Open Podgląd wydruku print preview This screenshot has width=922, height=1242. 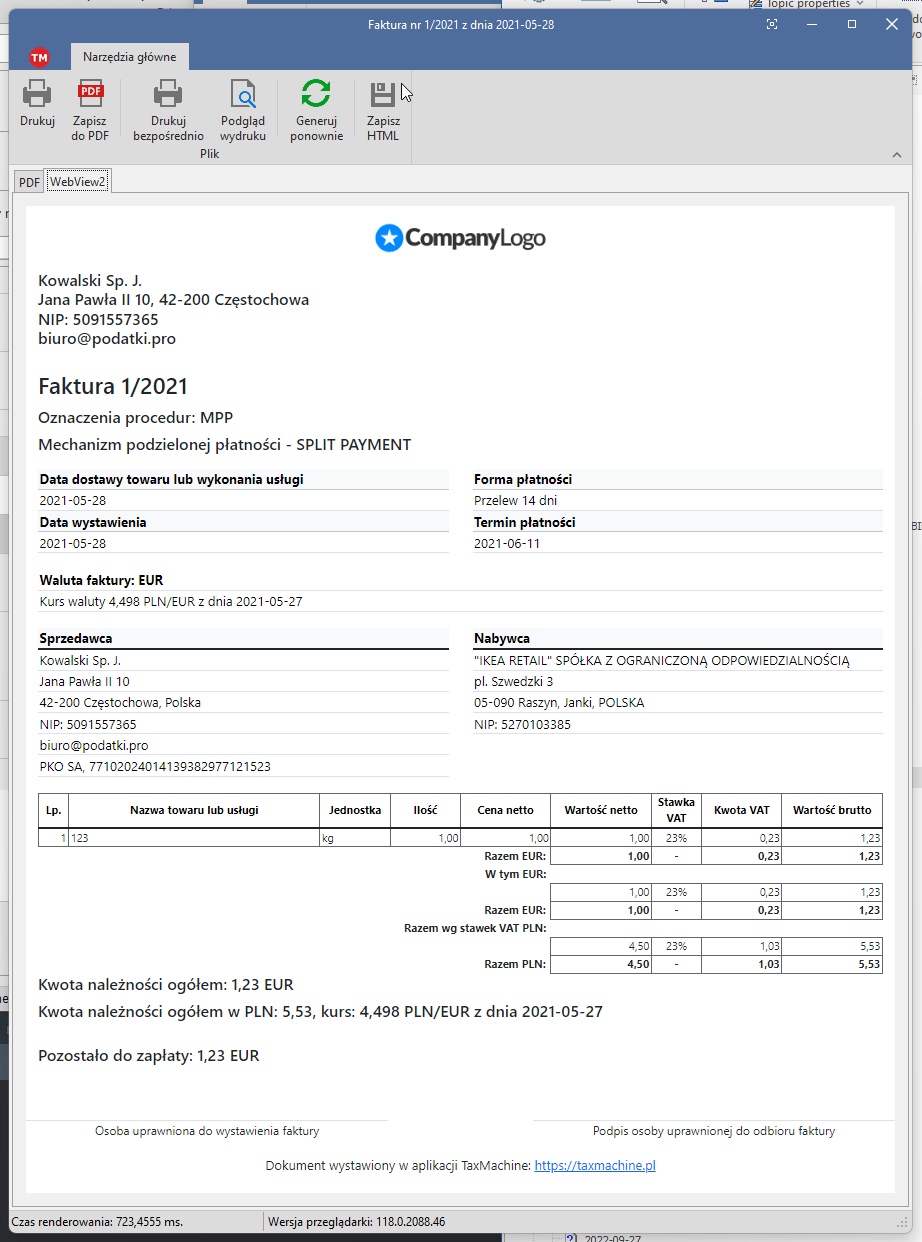243,95
